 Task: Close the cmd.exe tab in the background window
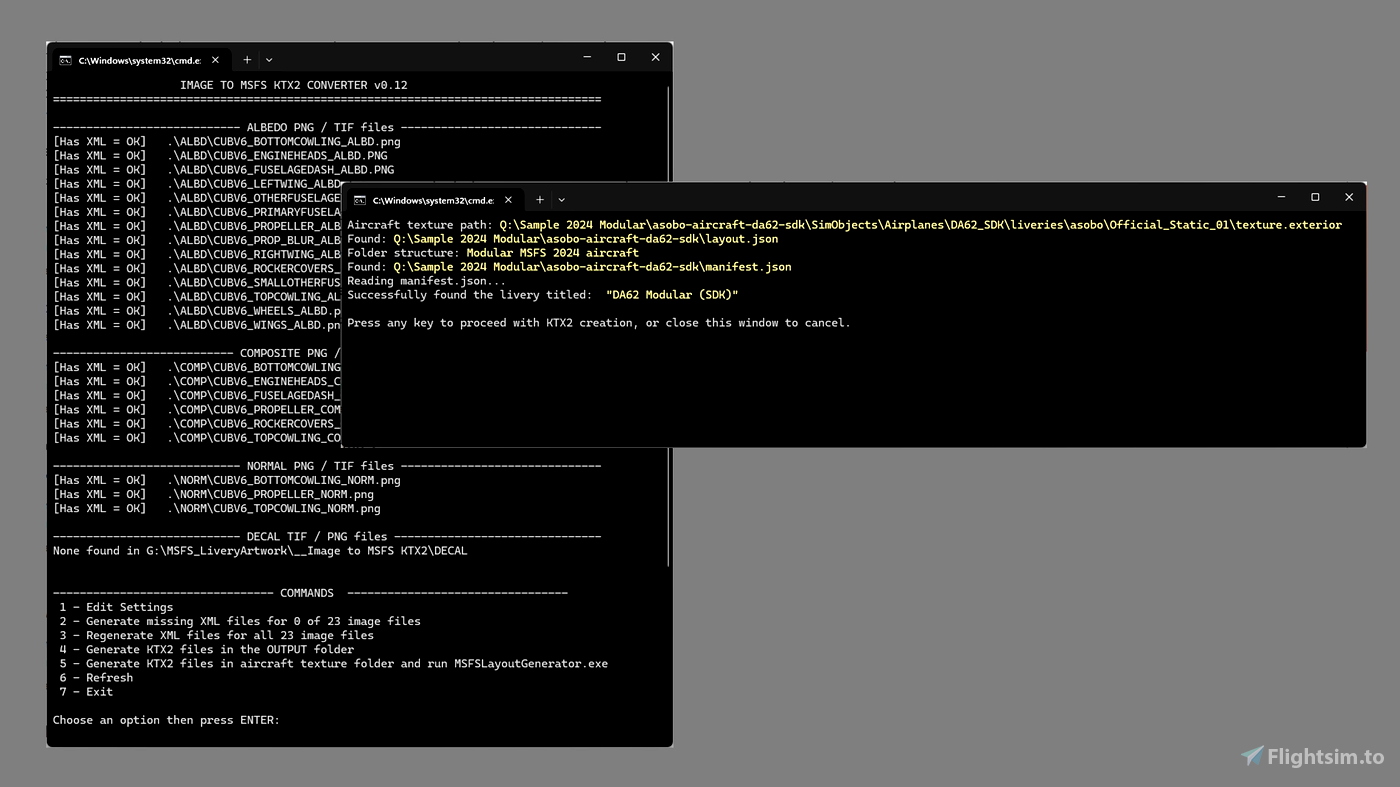coord(214,60)
